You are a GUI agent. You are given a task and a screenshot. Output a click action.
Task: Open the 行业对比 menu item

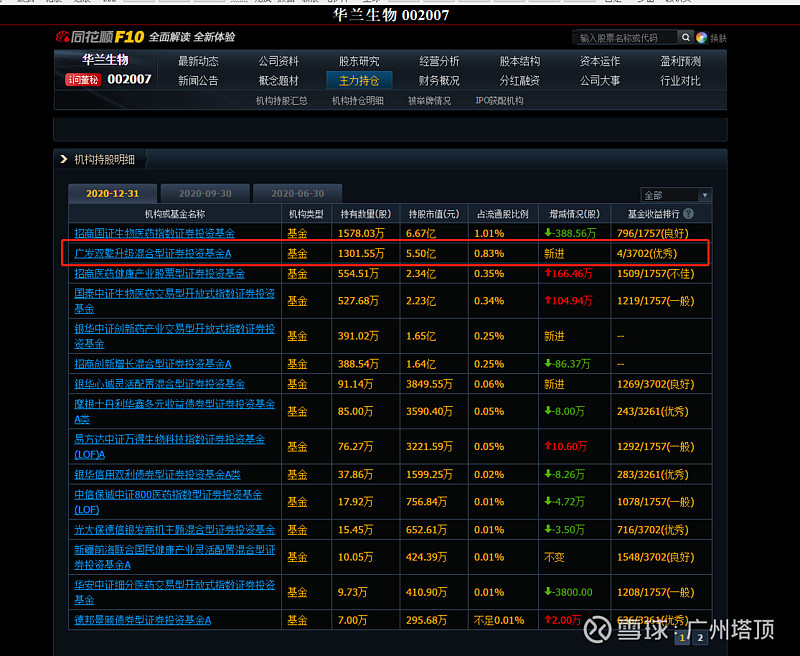pos(680,81)
